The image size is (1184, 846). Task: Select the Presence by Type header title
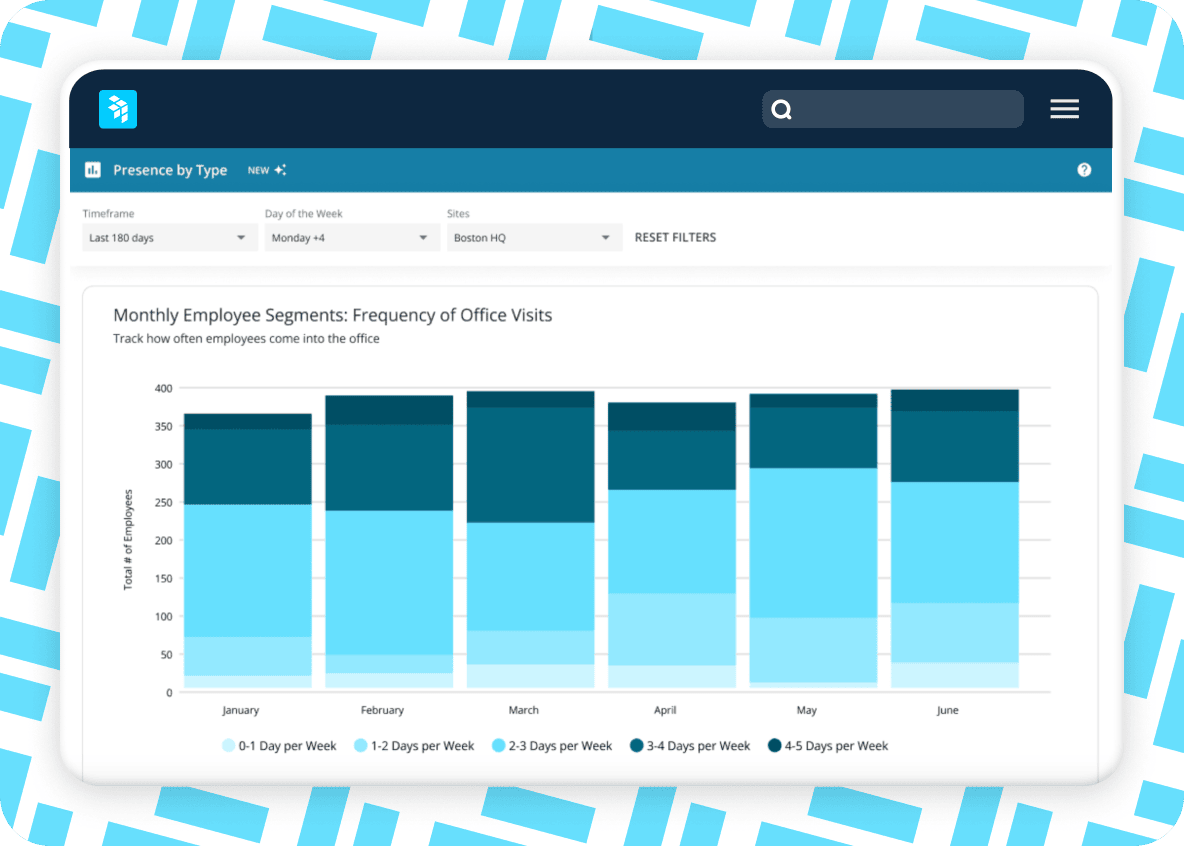170,169
